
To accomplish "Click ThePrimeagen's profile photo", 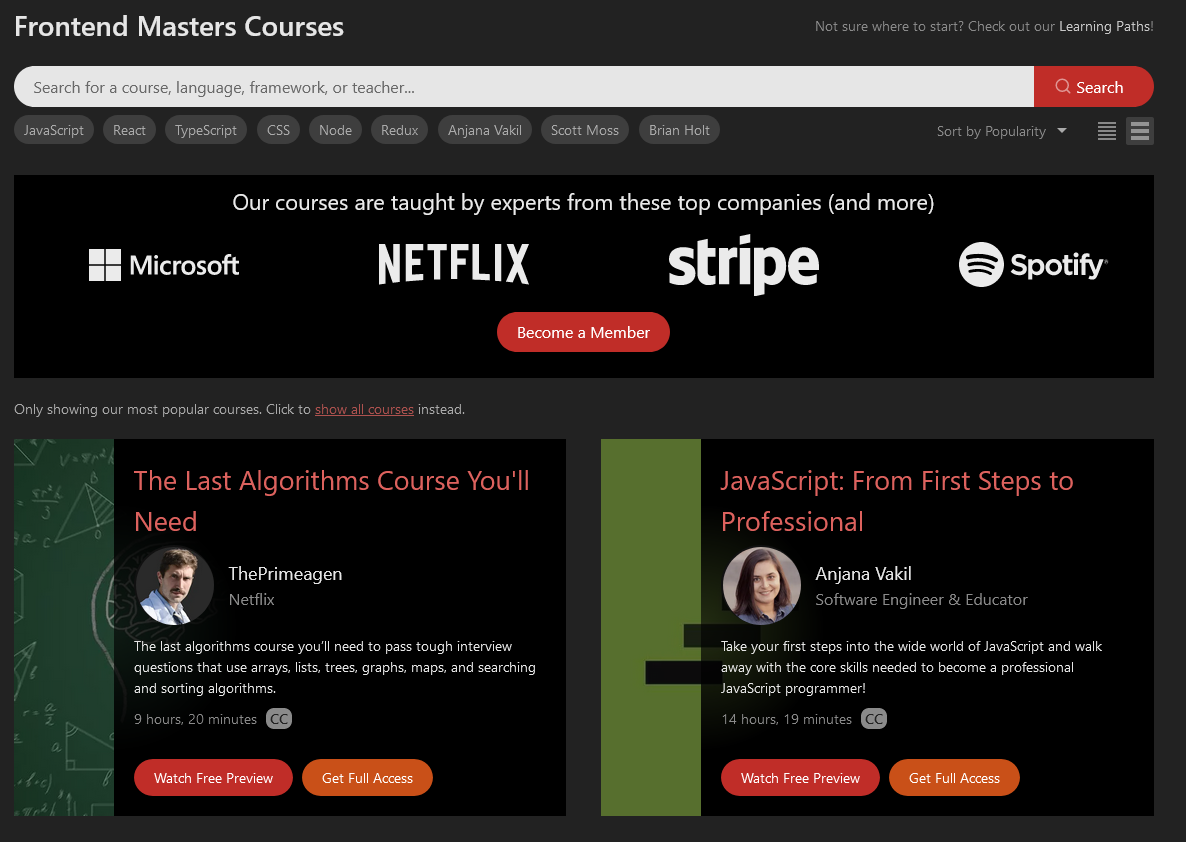I will tap(175, 586).
